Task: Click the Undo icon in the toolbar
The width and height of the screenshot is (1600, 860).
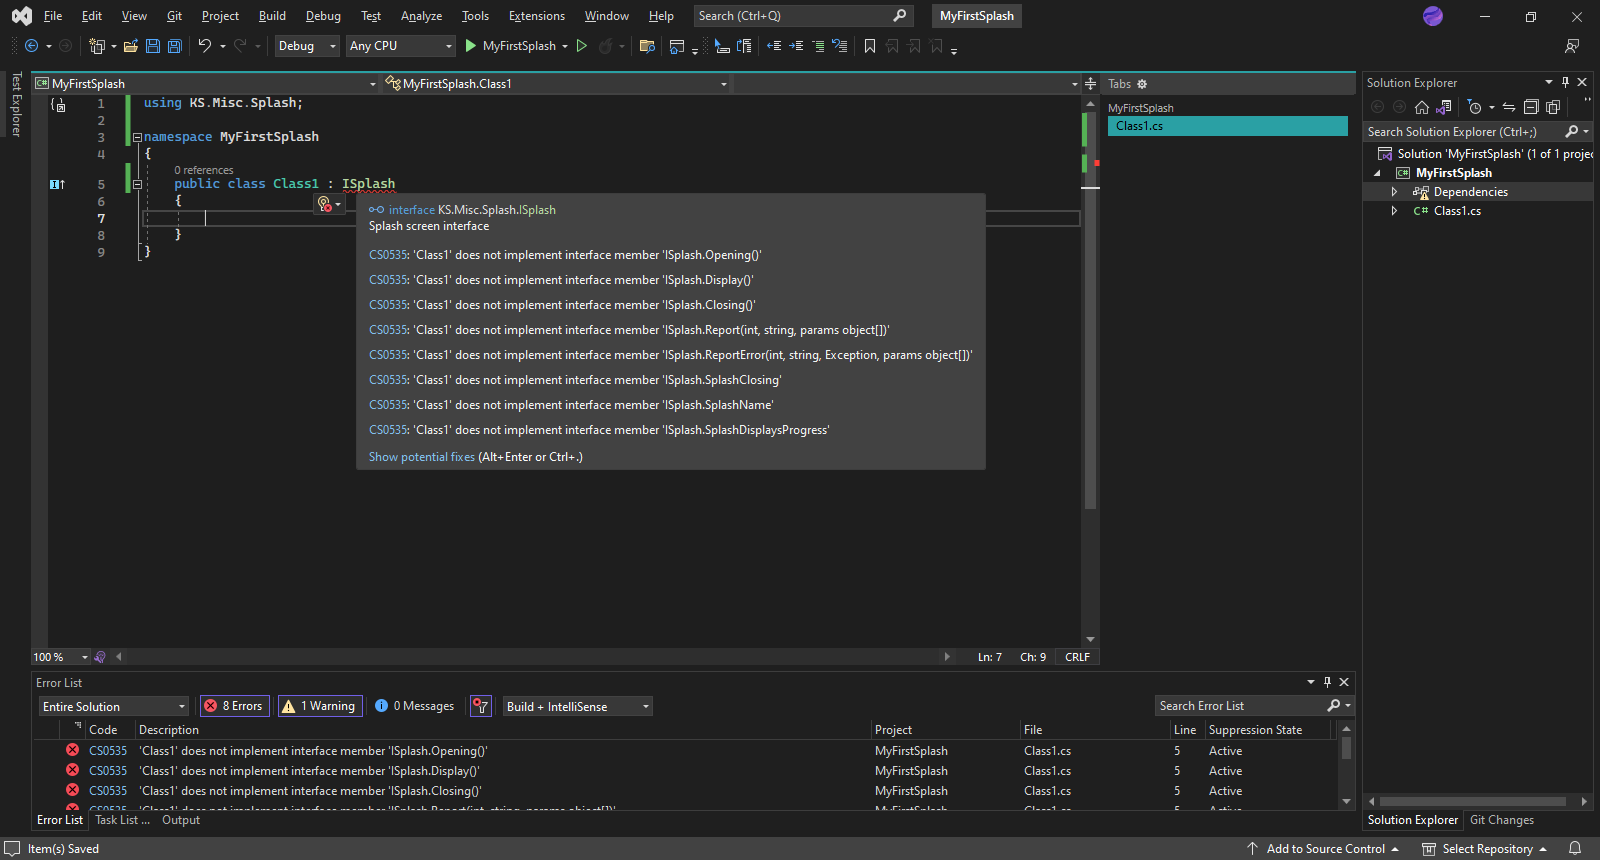Action: coord(204,46)
